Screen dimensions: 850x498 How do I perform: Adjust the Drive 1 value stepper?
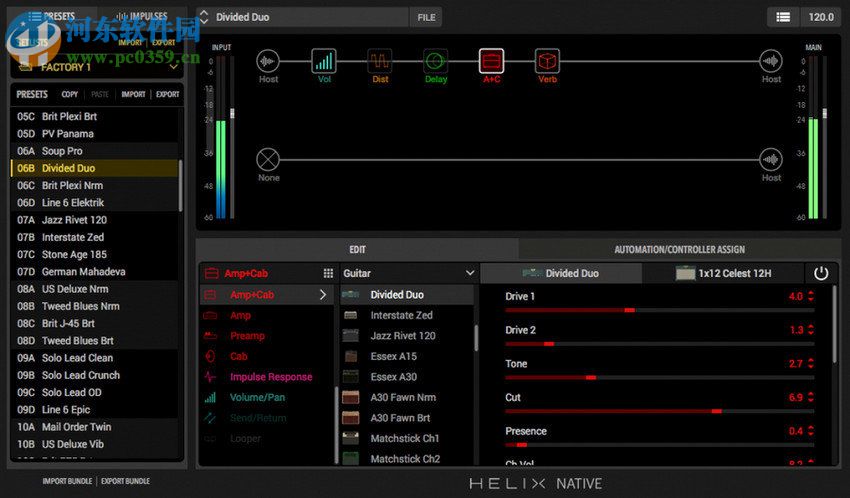pos(810,297)
